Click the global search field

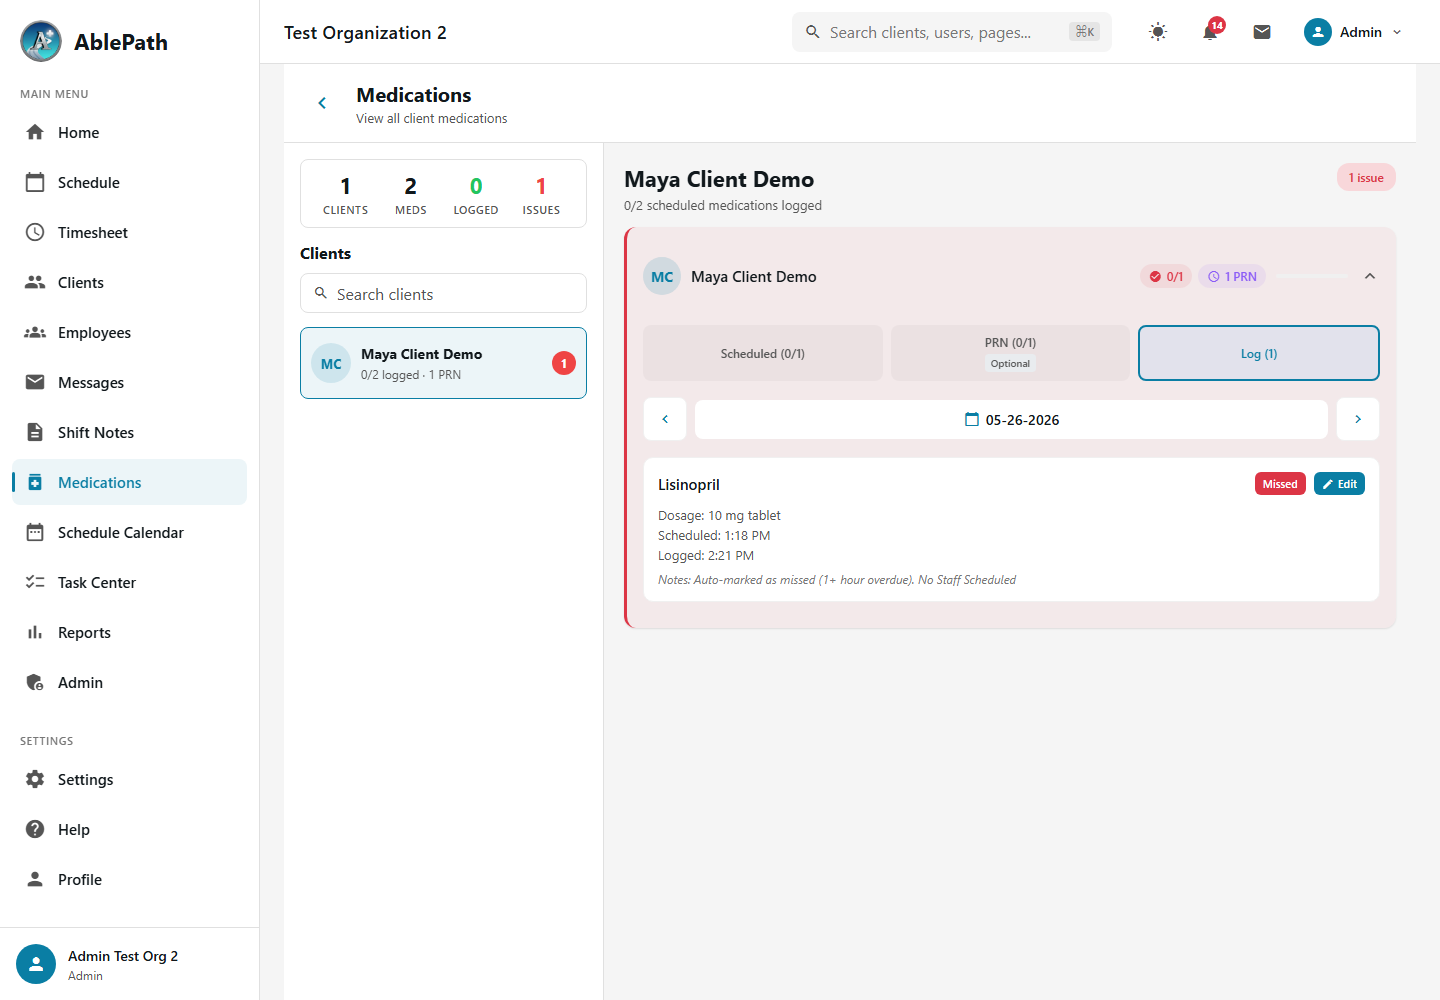[951, 32]
